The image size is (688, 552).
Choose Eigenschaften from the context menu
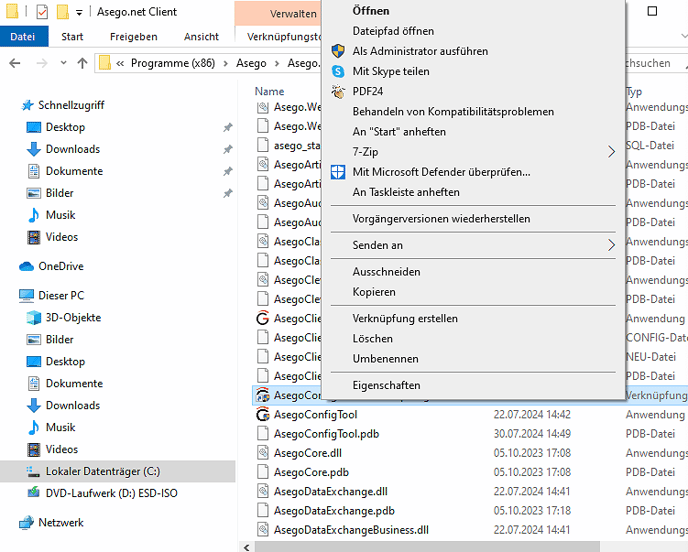click(x=386, y=385)
